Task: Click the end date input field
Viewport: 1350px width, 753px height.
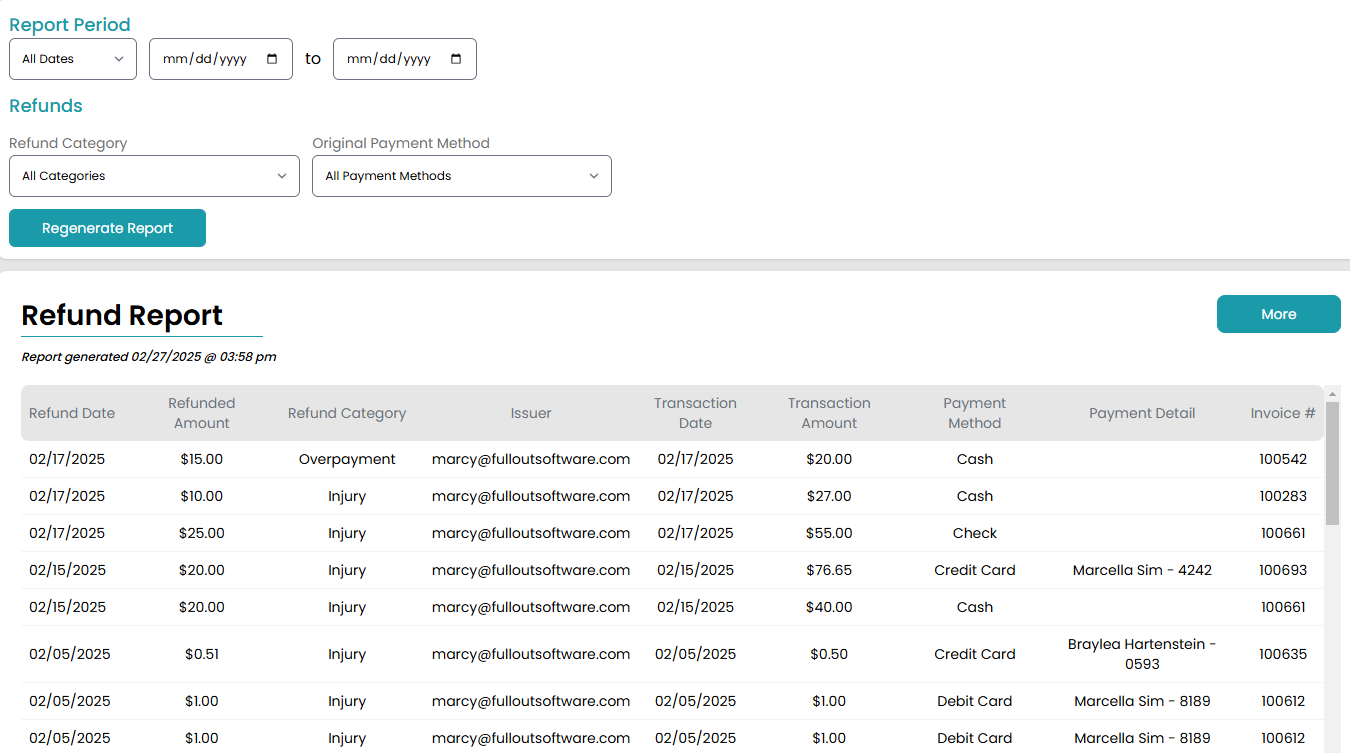Action: click(x=389, y=59)
